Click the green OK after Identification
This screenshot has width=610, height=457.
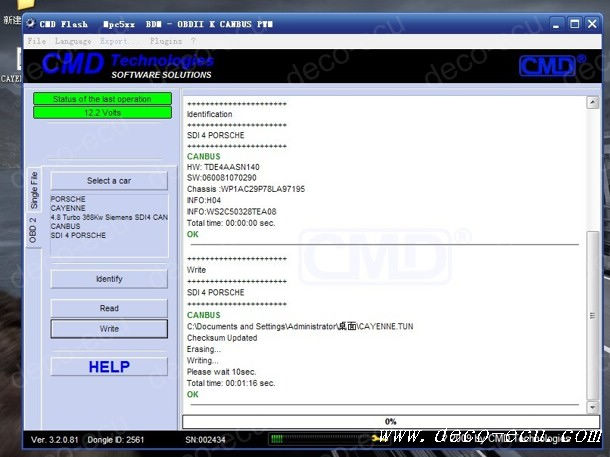193,234
